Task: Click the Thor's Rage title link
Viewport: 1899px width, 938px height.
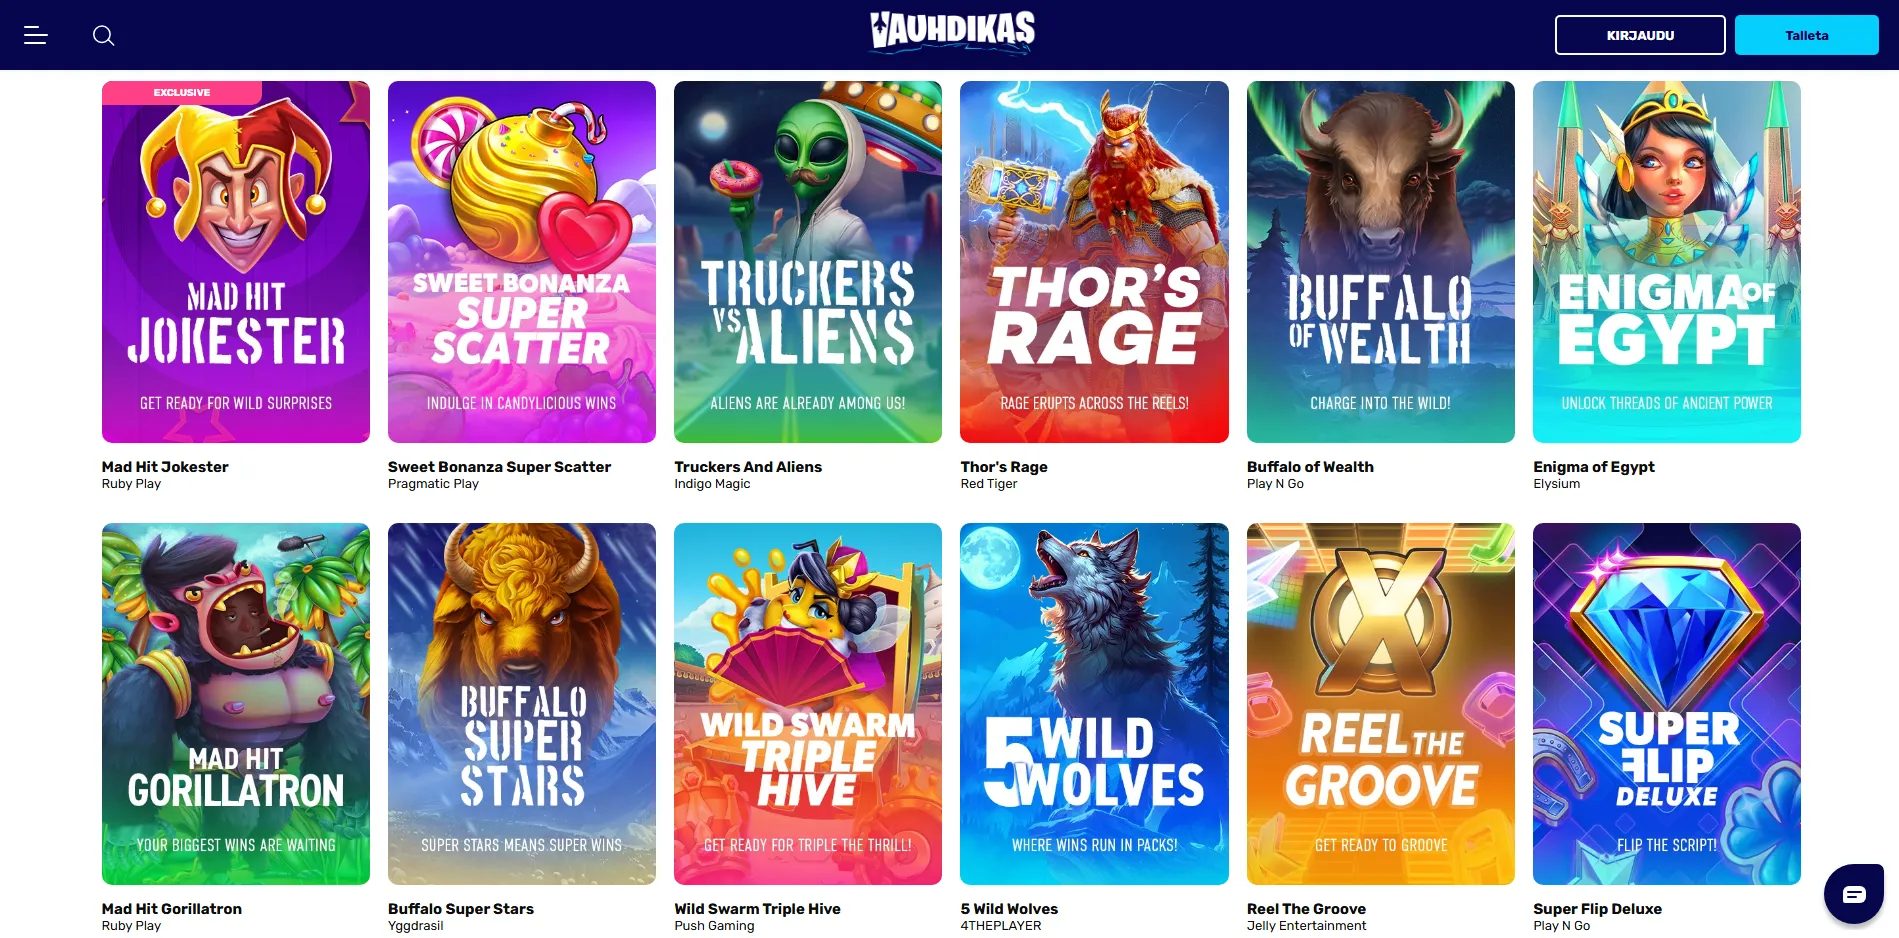Action: coord(1004,467)
